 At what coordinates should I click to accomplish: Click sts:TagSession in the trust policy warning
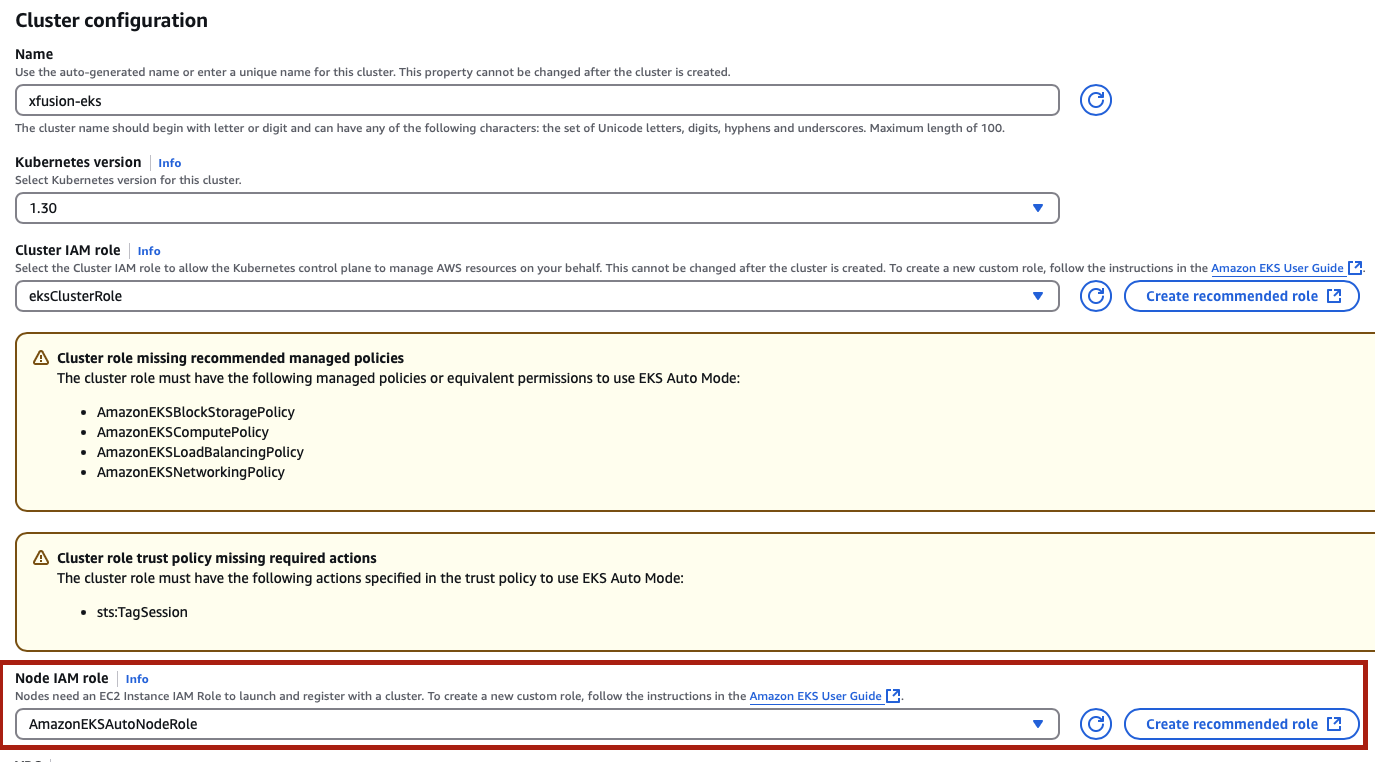pyautogui.click(x=142, y=612)
